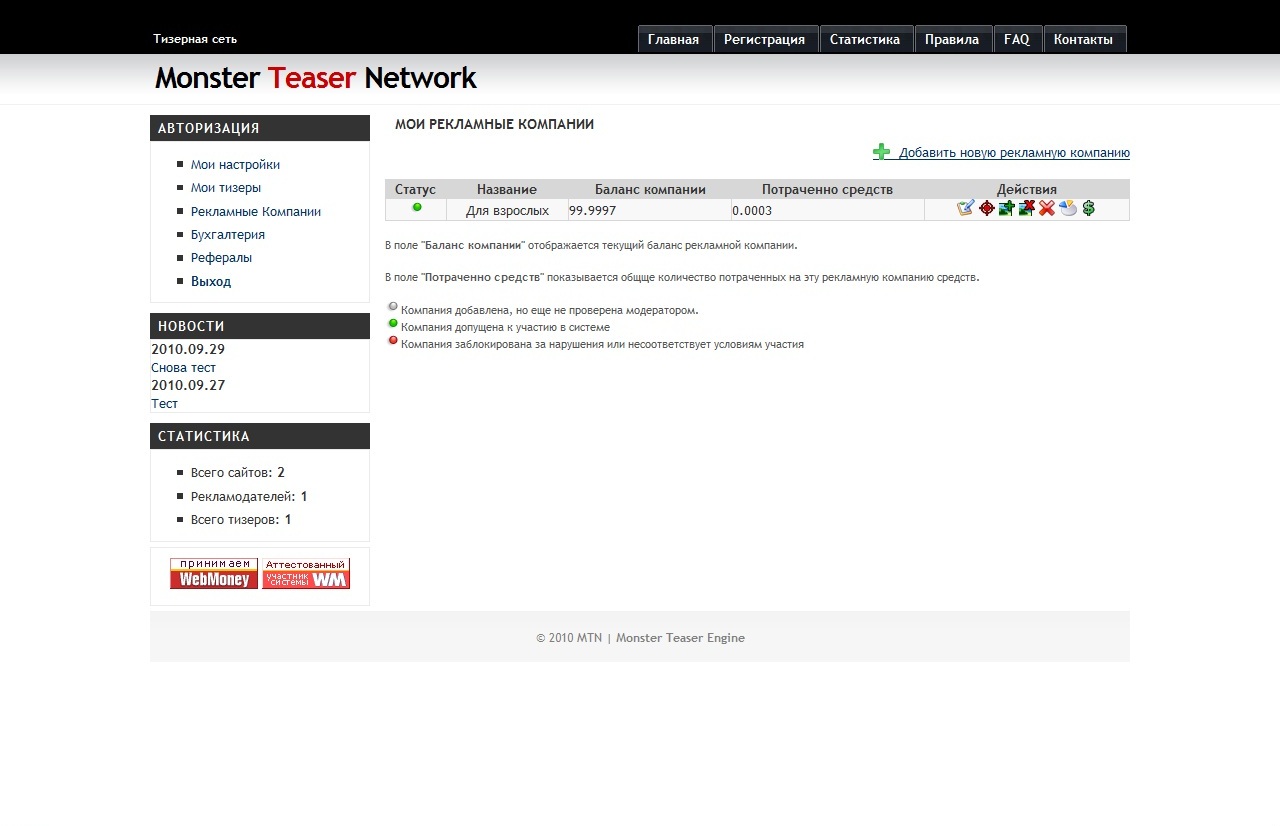This screenshot has height=826, width=1280.
Task: Click the remove image (red x picture) icon
Action: [1027, 208]
